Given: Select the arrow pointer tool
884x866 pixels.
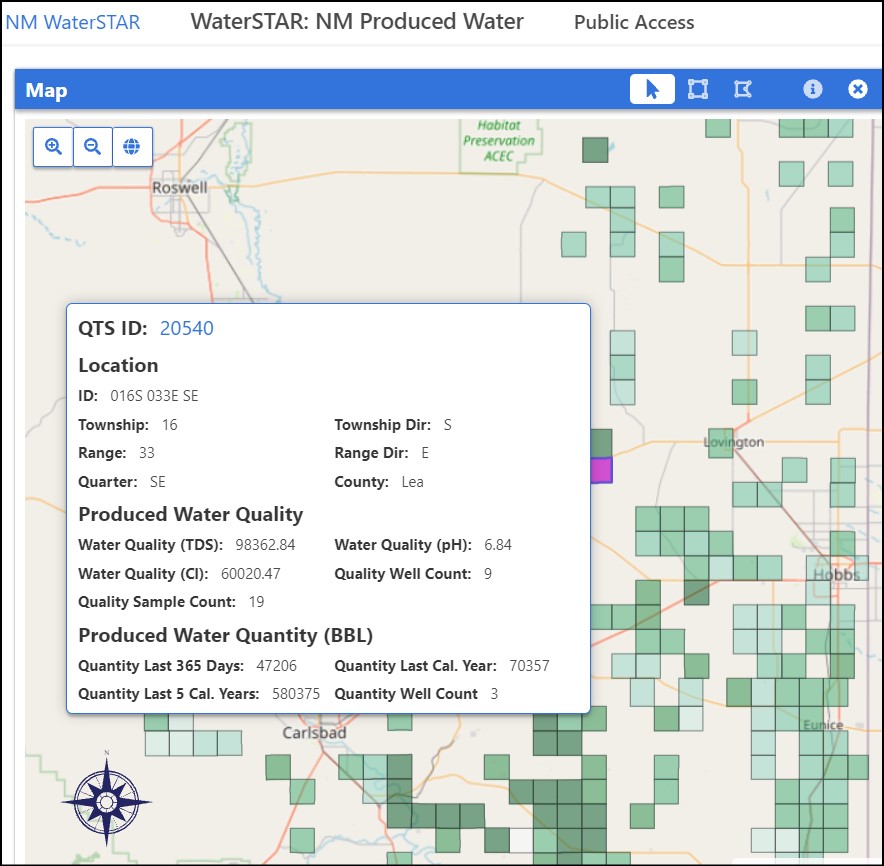Looking at the screenshot, I should [x=652, y=89].
